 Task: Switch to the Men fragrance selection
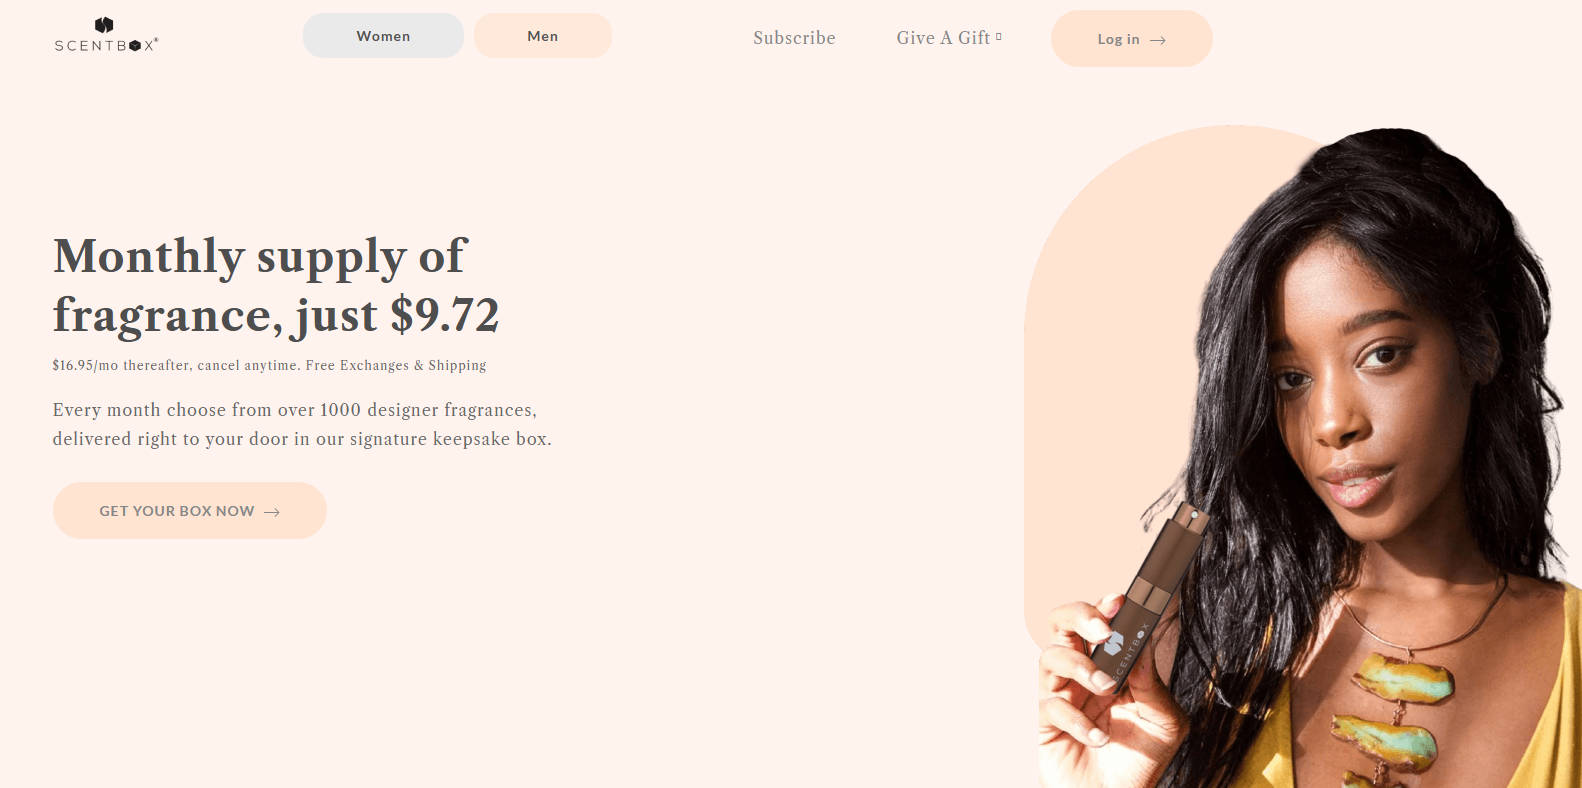pos(543,36)
